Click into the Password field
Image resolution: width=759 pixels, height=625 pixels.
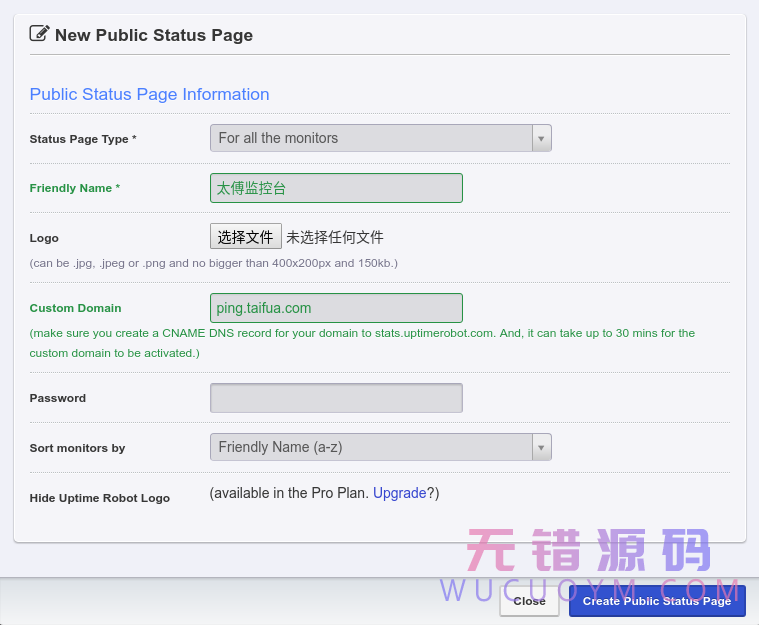coord(336,398)
